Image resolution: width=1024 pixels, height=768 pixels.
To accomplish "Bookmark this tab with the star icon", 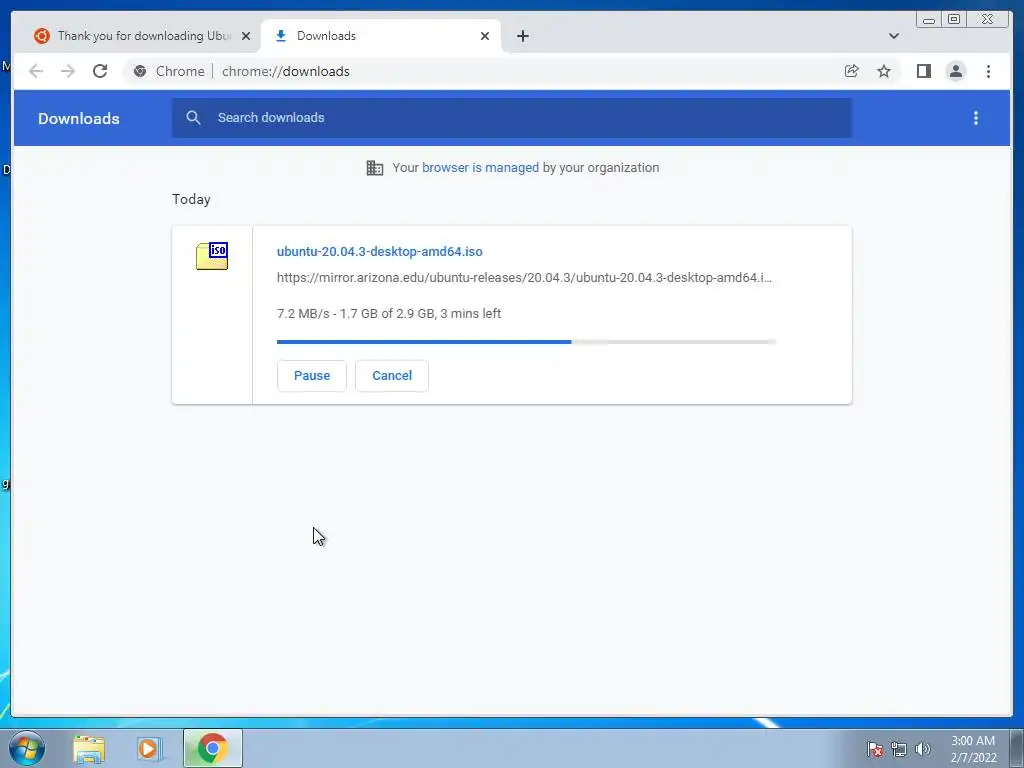I will (x=884, y=71).
